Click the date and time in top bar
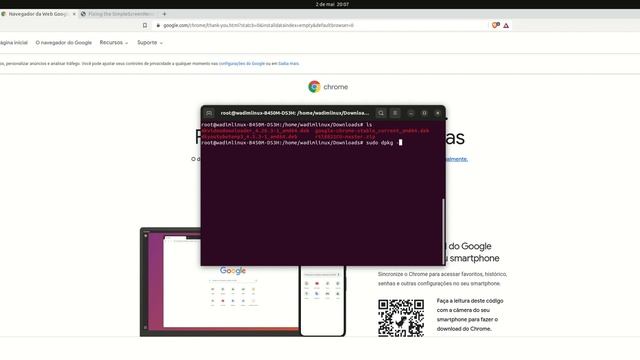Screen dimensions: 640x360 click(x=332, y=4)
